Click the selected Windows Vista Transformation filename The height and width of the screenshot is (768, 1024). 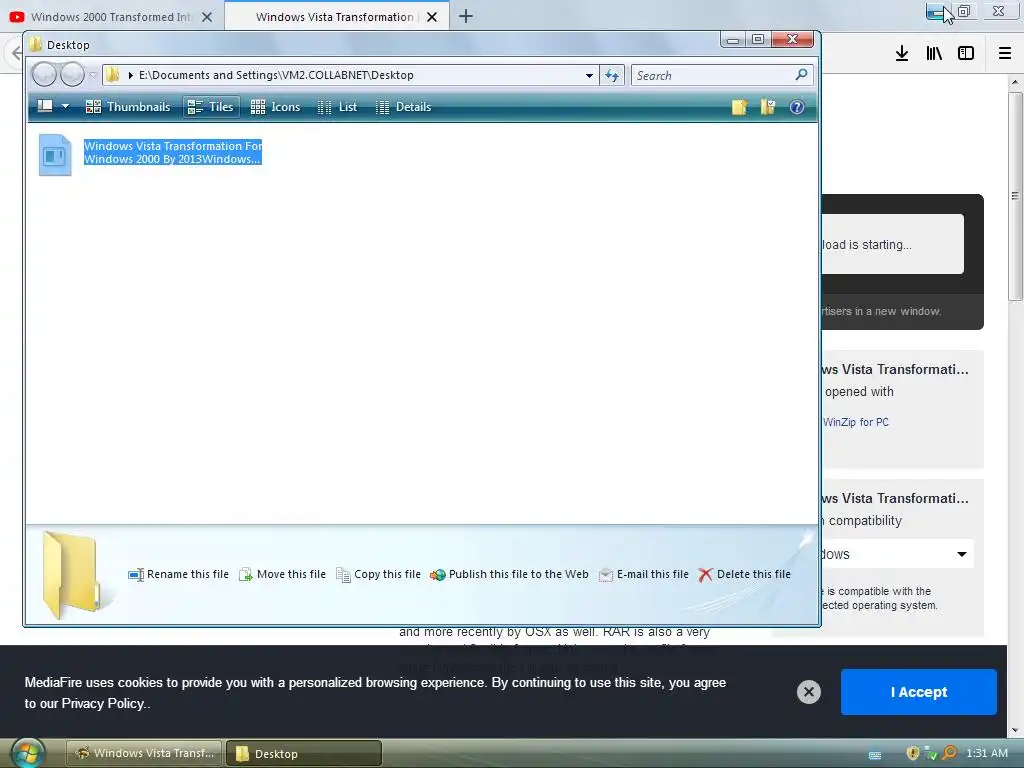point(172,152)
